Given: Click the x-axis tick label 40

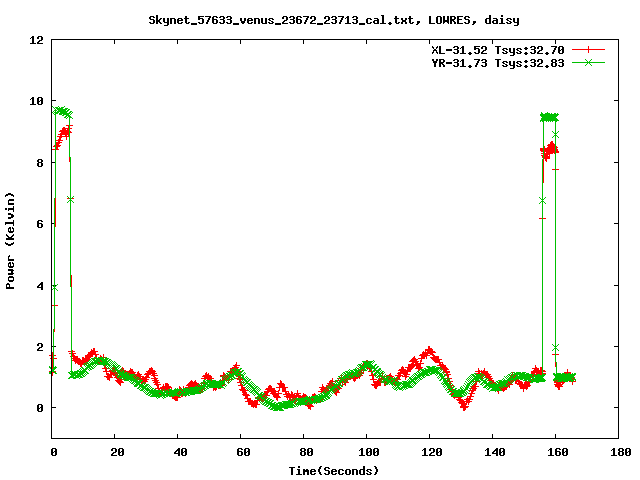Looking at the screenshot, I should coord(180,452).
